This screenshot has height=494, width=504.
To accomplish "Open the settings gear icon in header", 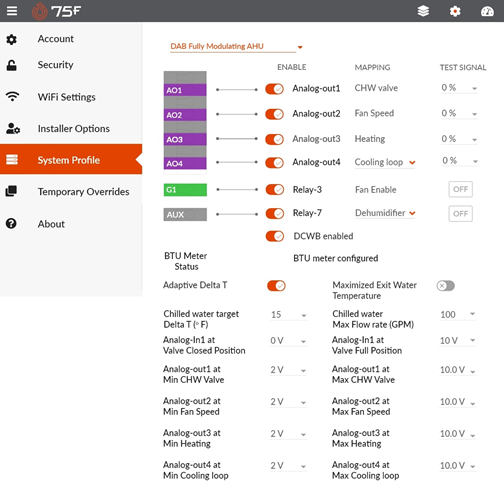I will pyautogui.click(x=455, y=11).
